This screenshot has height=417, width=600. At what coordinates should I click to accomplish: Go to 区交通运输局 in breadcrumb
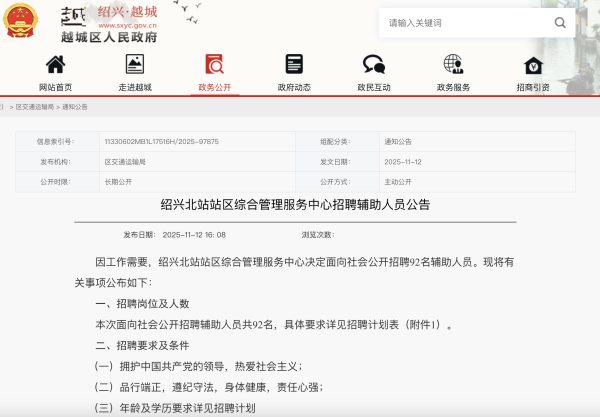pos(34,106)
